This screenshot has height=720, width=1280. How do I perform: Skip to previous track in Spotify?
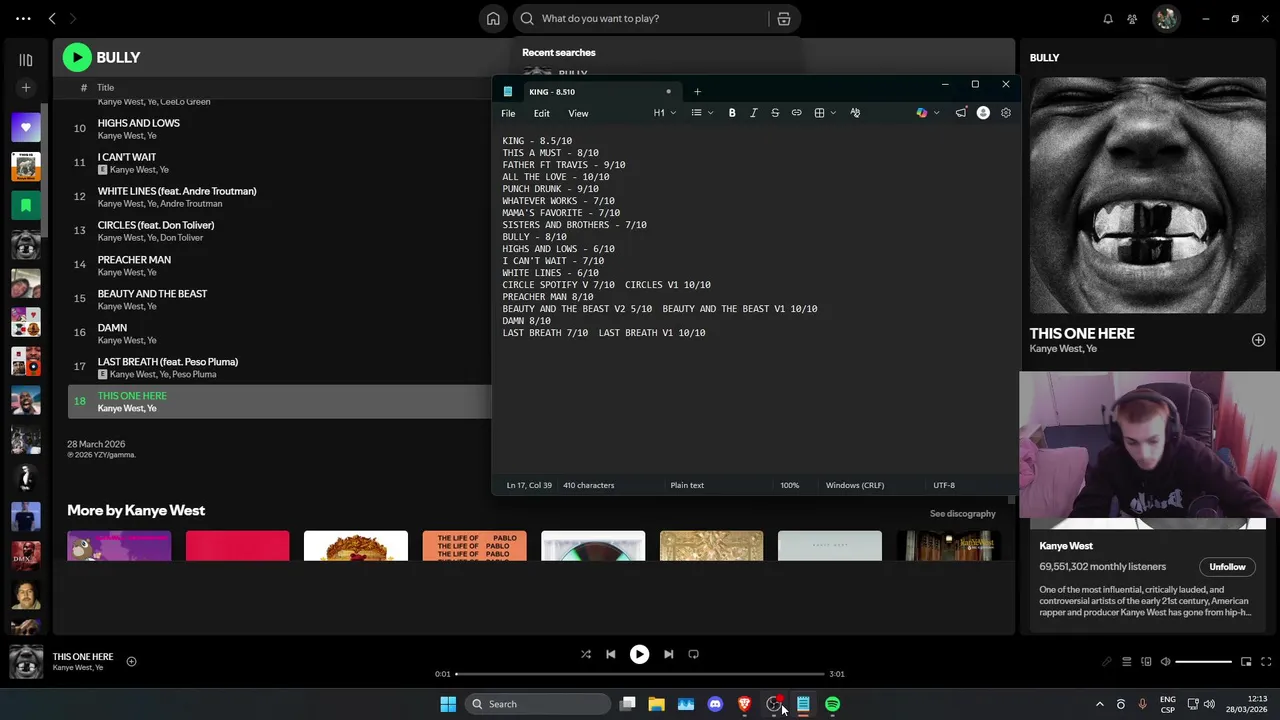tap(611, 654)
